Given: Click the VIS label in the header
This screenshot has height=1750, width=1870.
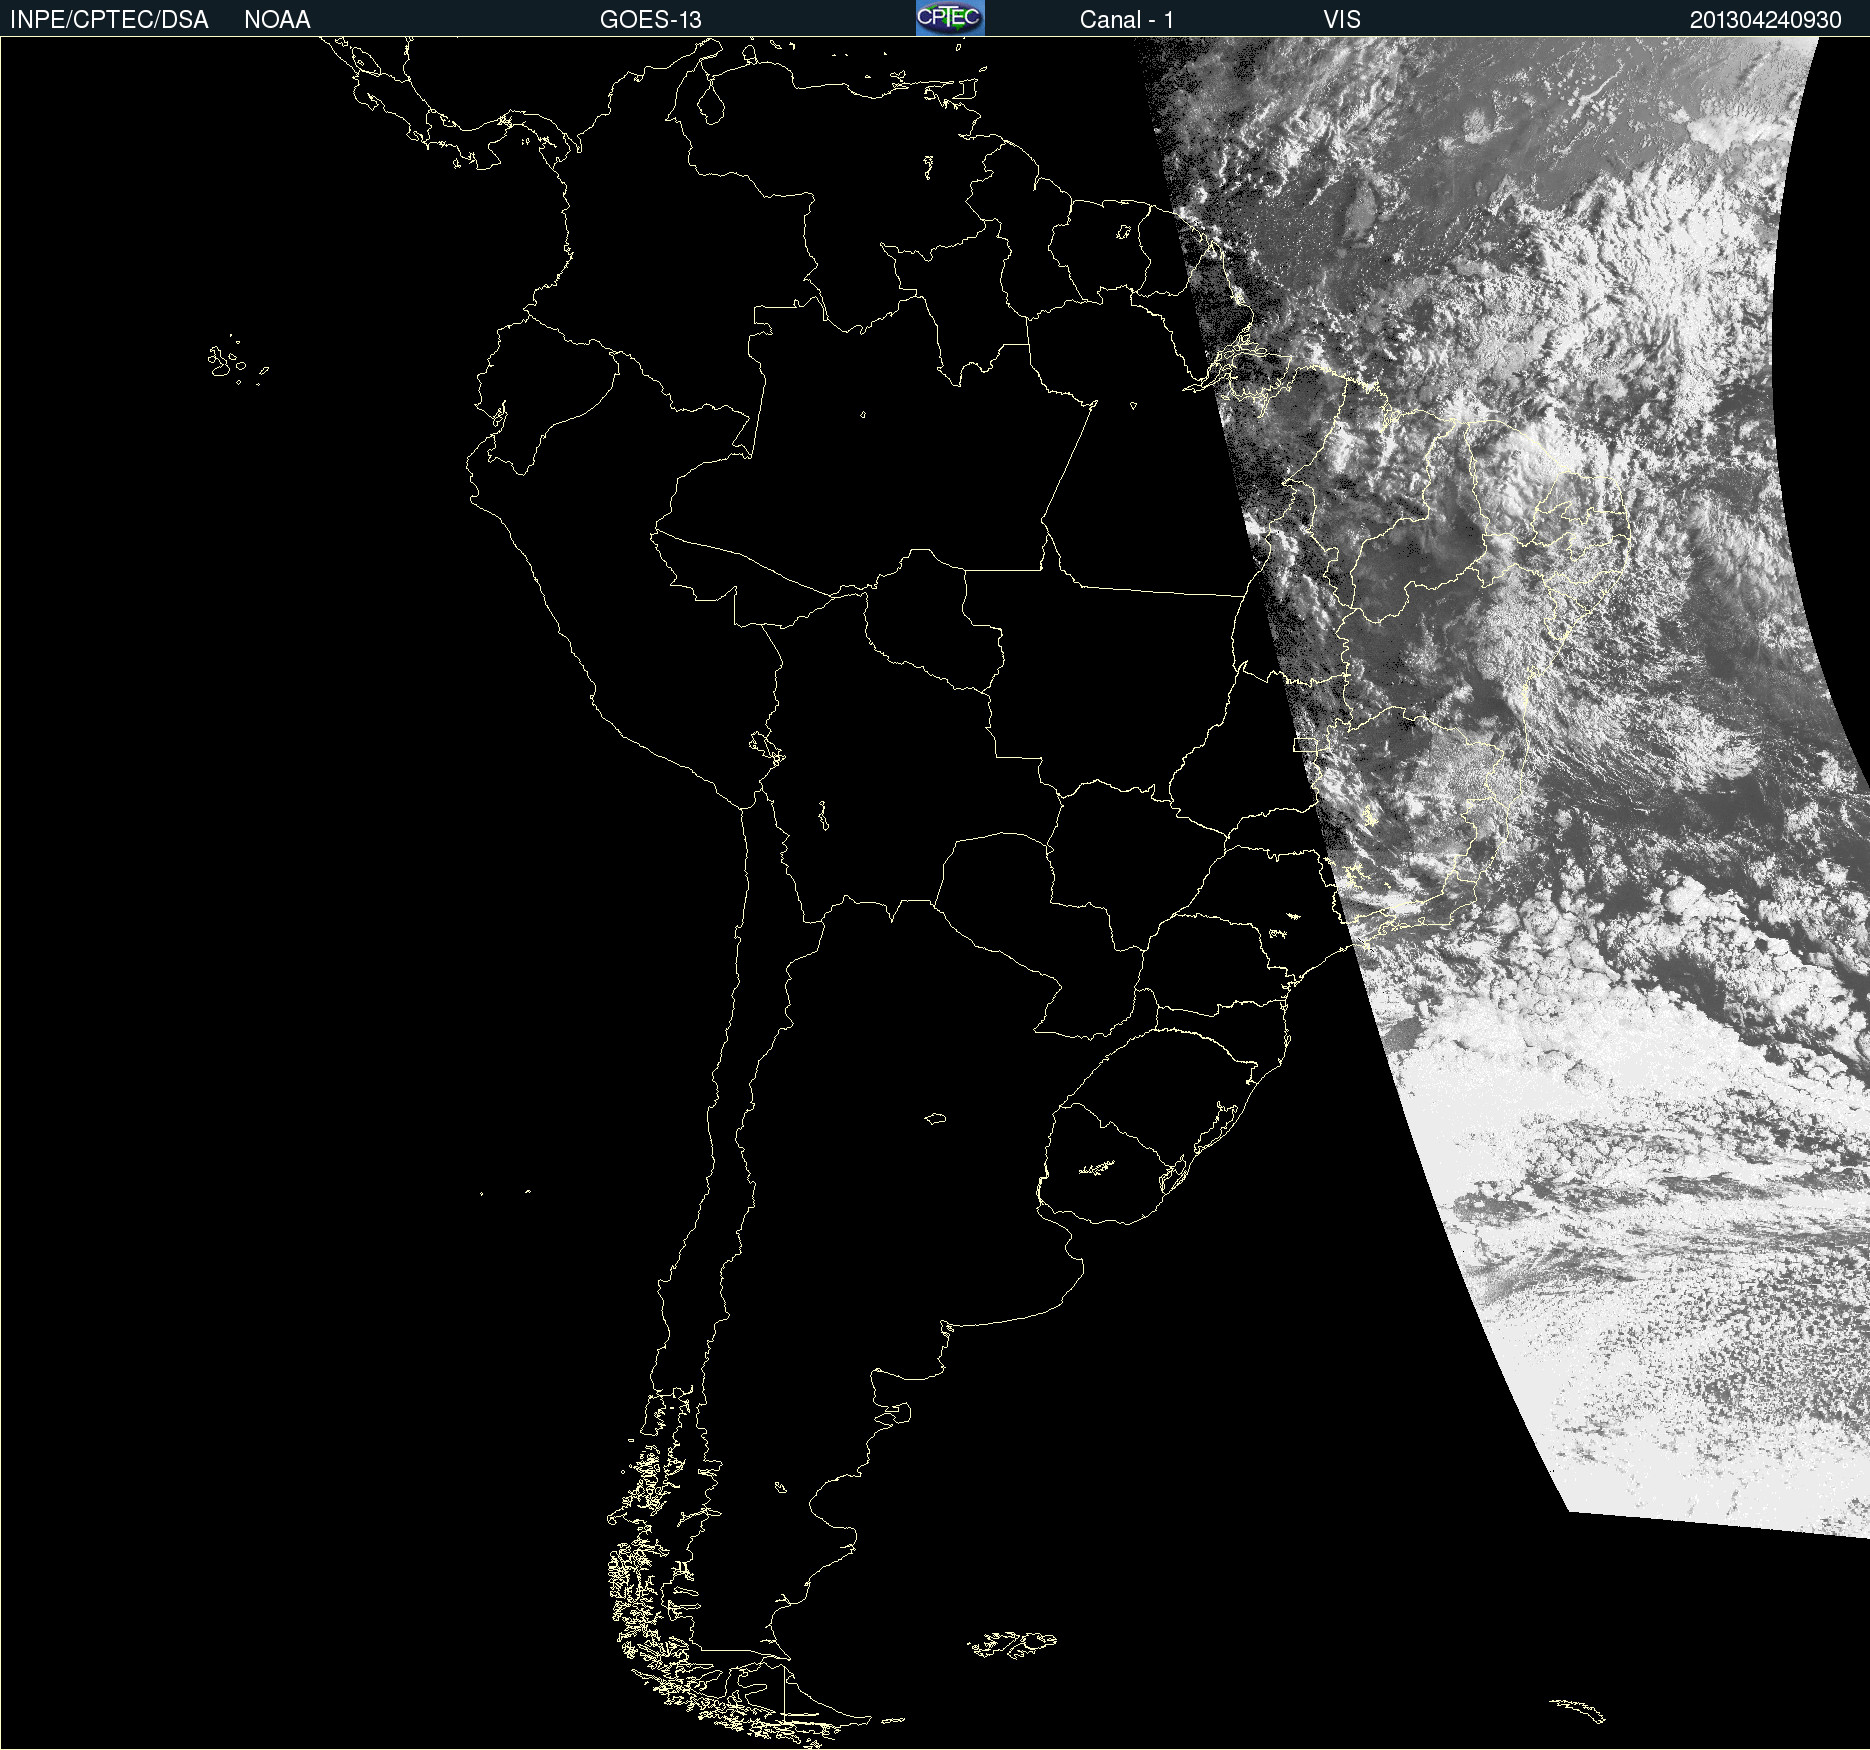Looking at the screenshot, I should 1342,20.
